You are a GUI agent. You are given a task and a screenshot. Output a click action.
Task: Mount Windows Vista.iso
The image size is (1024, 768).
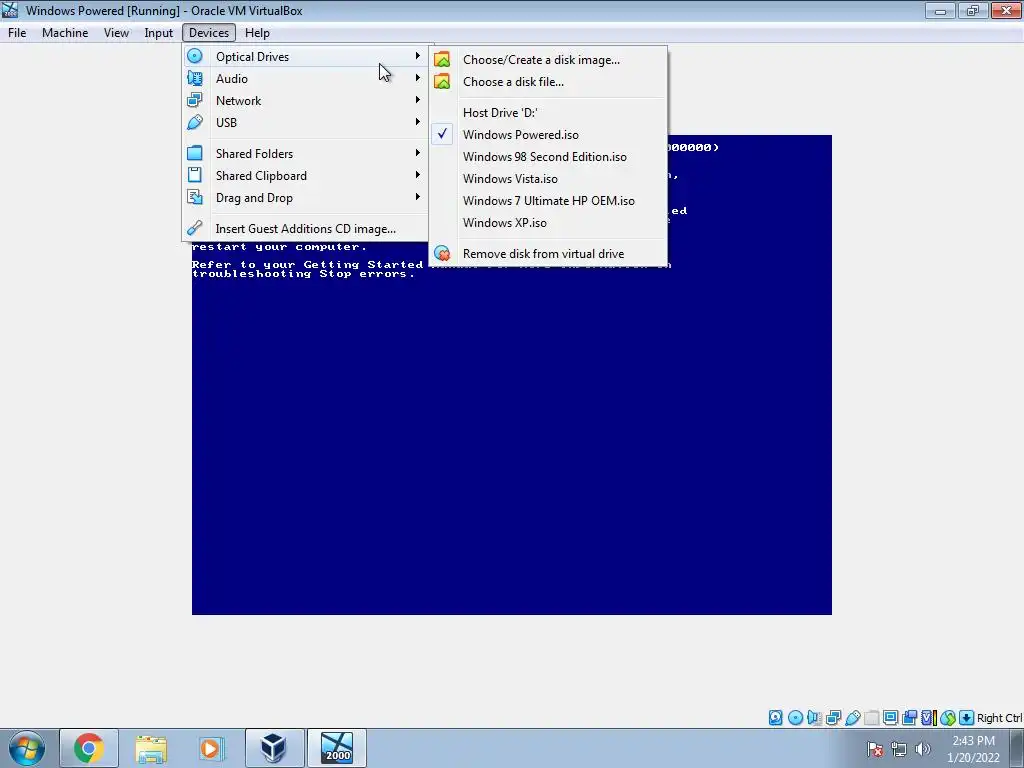(549, 178)
